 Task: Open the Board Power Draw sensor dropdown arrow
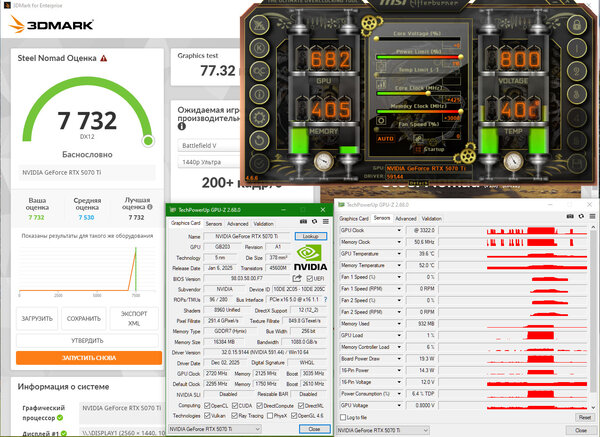point(399,359)
